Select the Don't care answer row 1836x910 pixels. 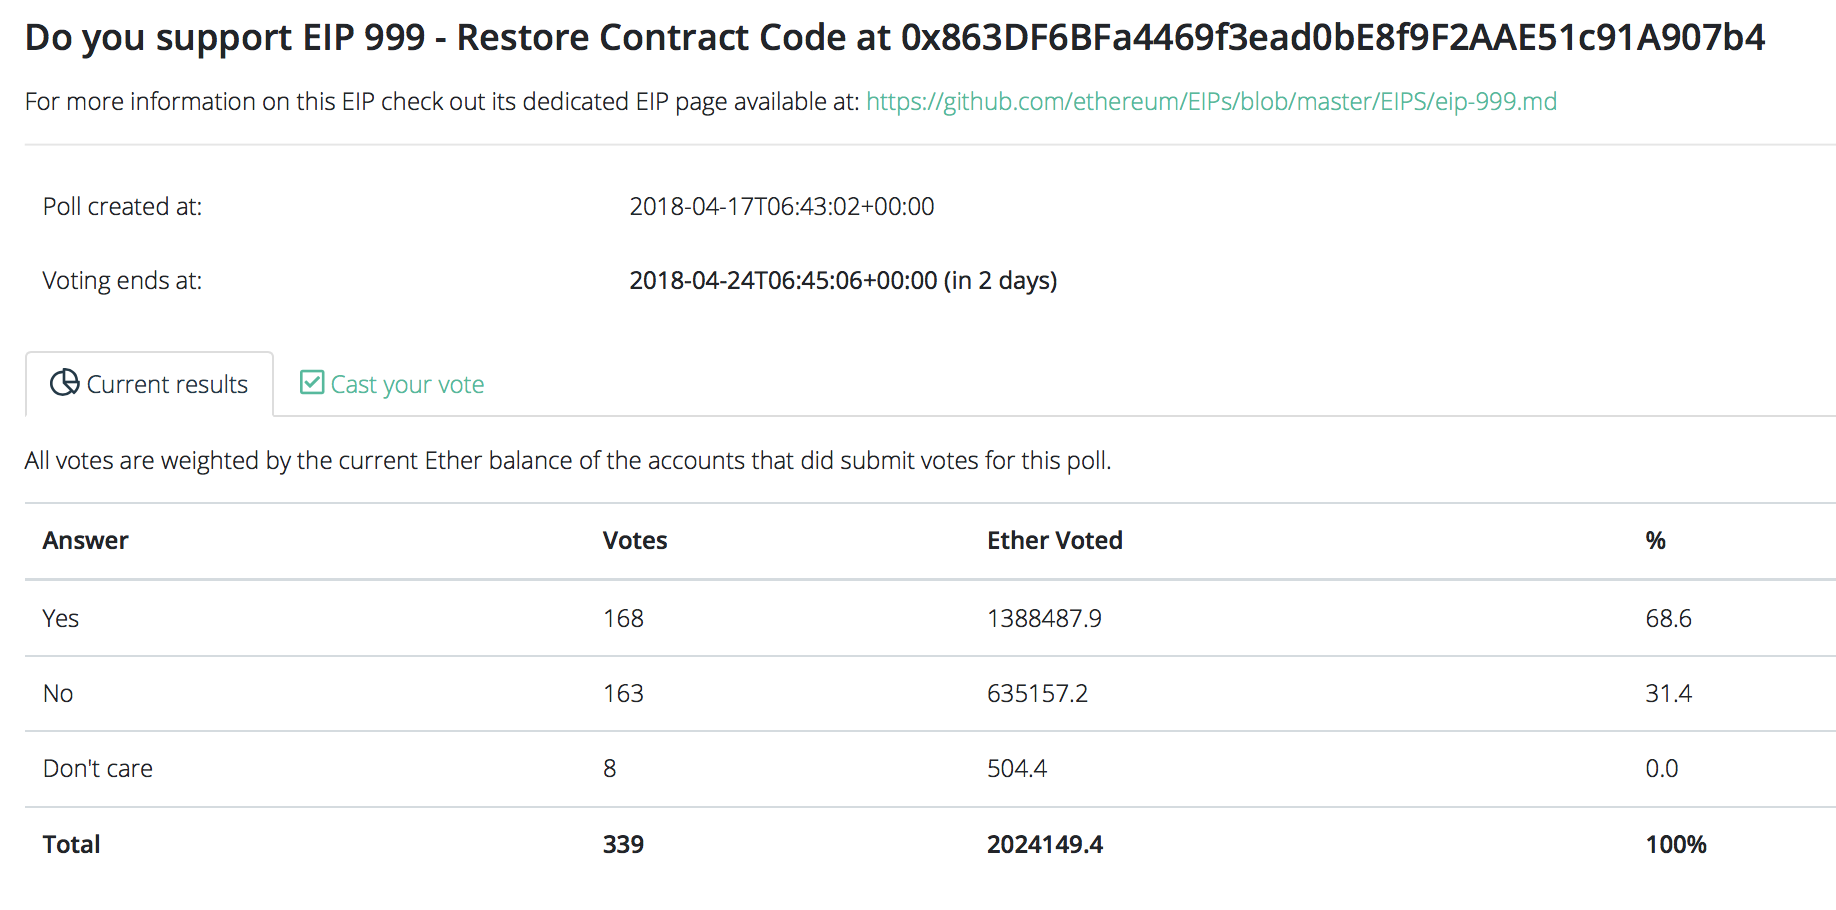pyautogui.click(x=930, y=769)
